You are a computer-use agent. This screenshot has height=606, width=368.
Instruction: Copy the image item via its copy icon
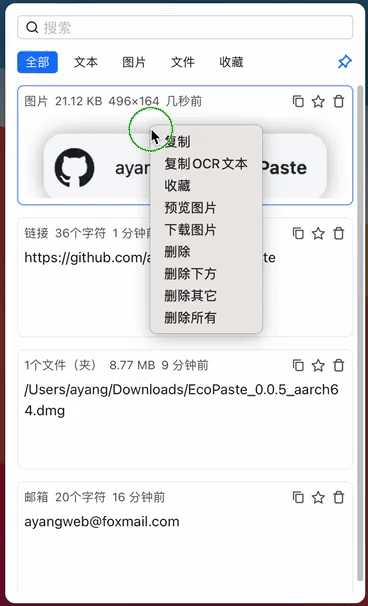click(x=298, y=101)
